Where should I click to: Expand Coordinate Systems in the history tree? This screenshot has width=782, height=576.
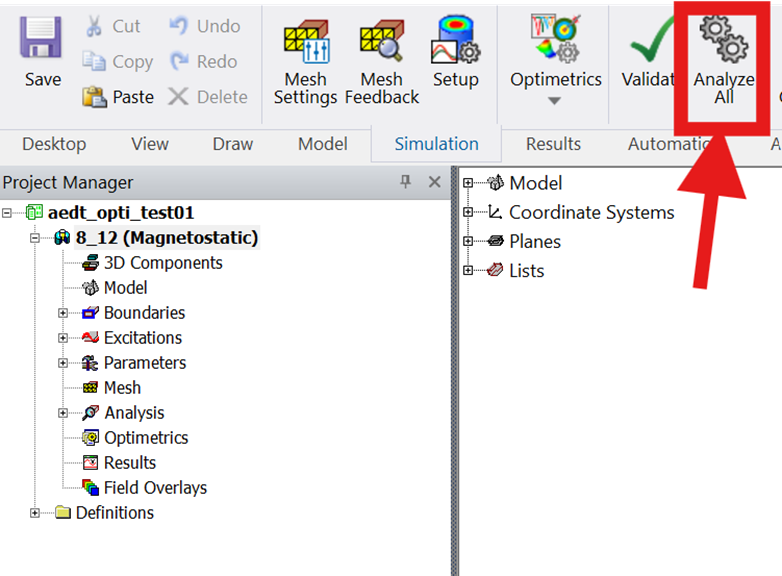point(467,212)
